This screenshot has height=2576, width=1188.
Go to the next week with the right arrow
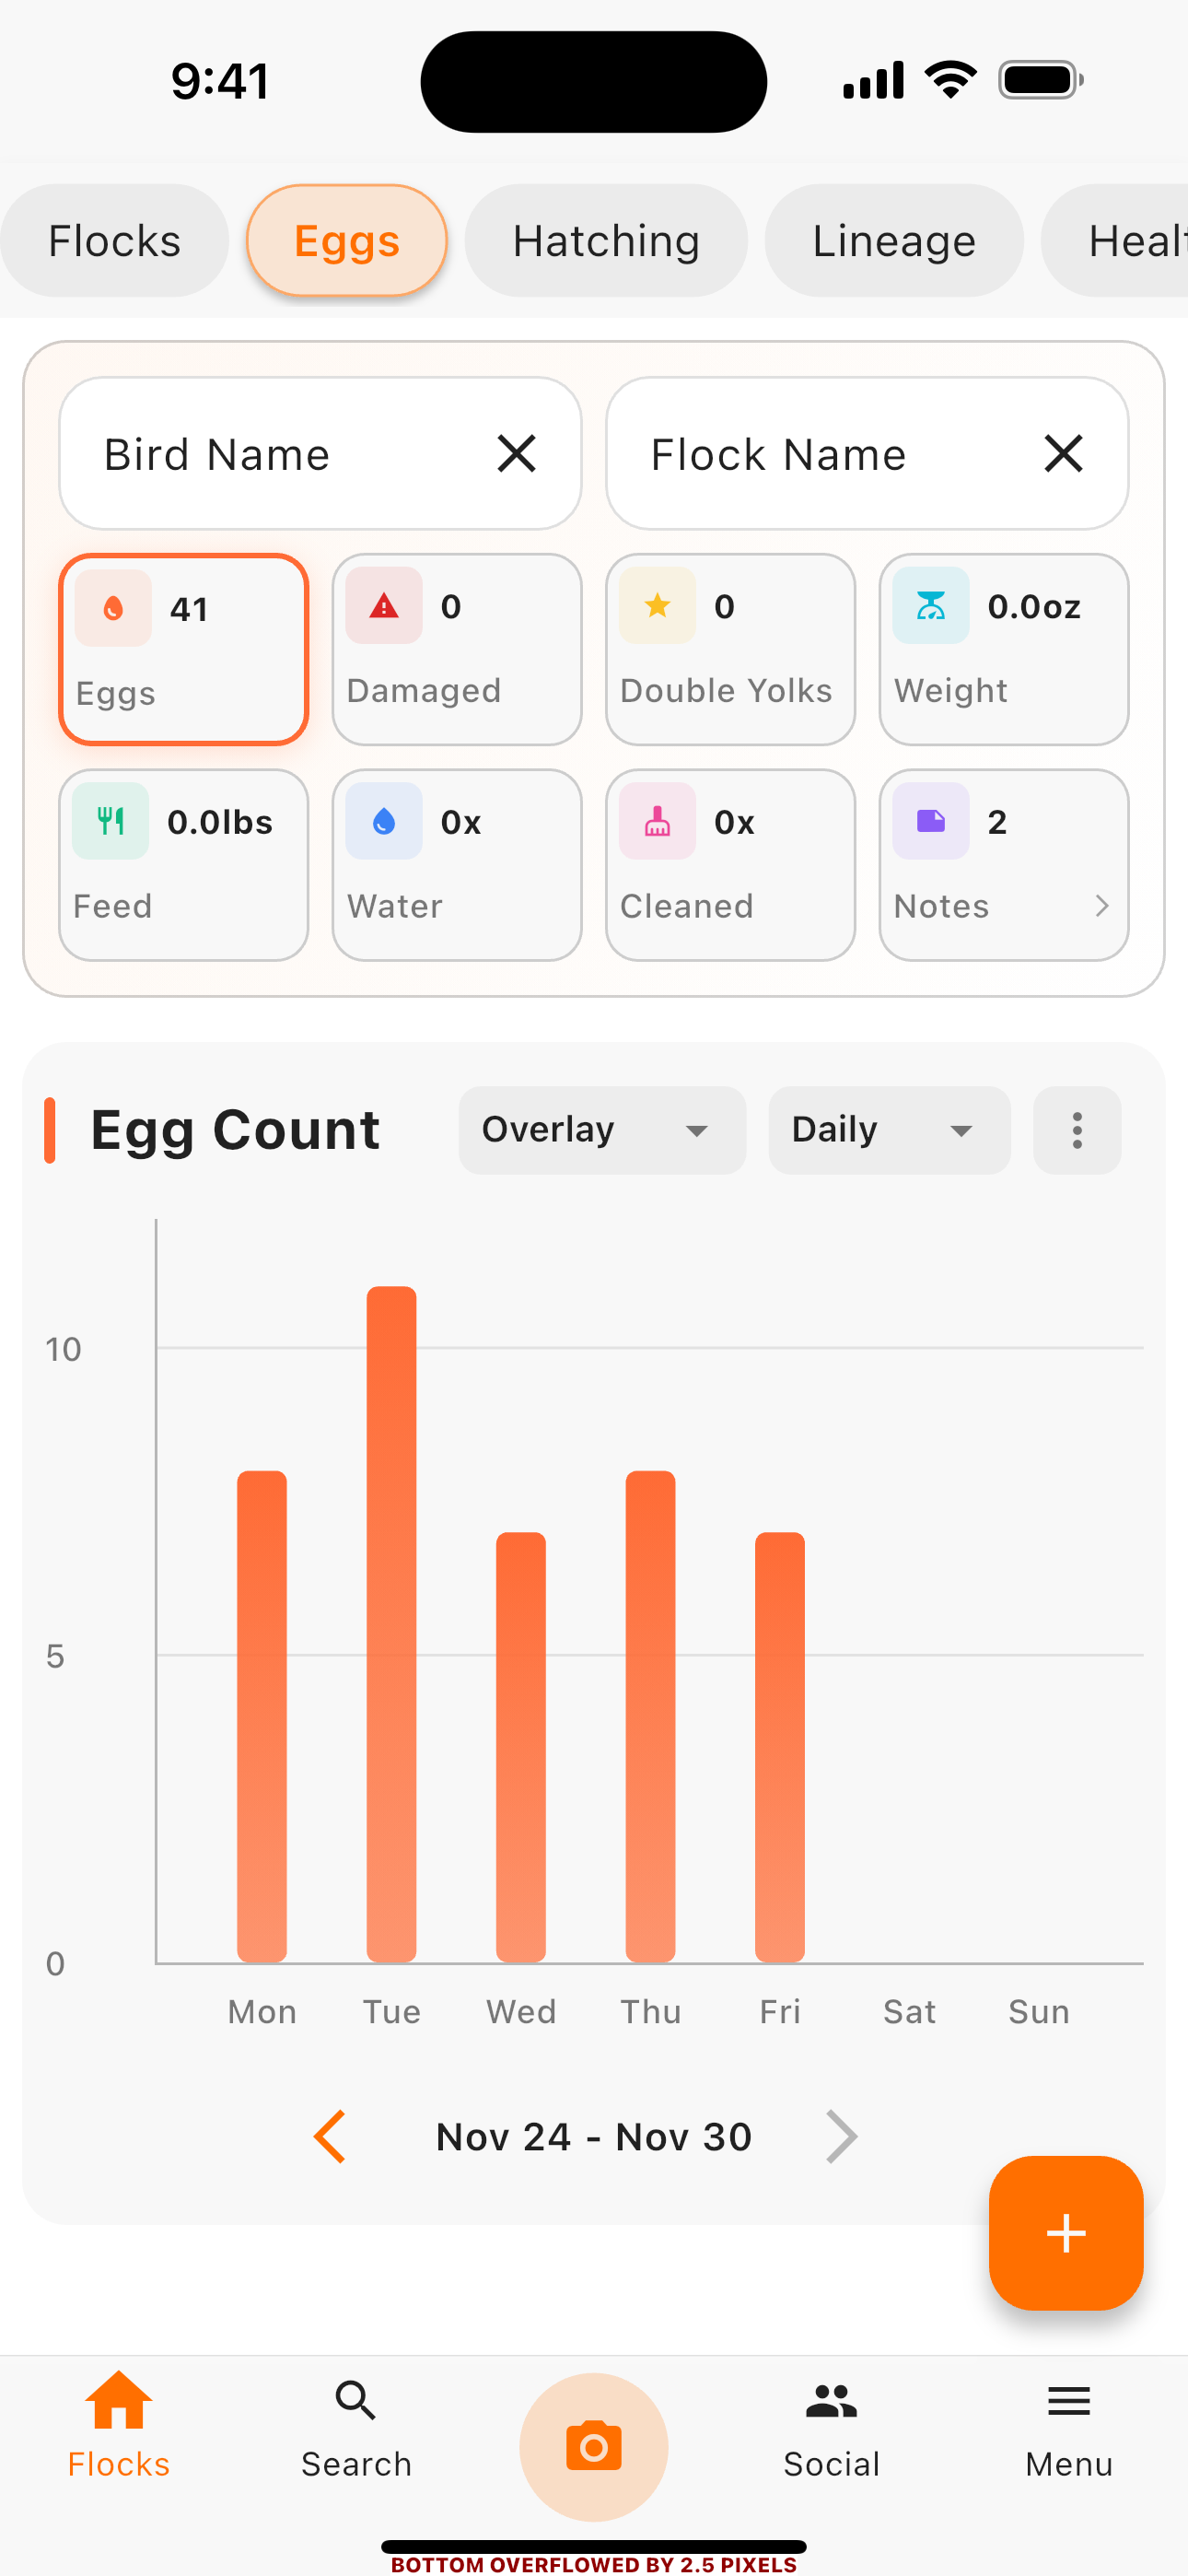point(841,2137)
